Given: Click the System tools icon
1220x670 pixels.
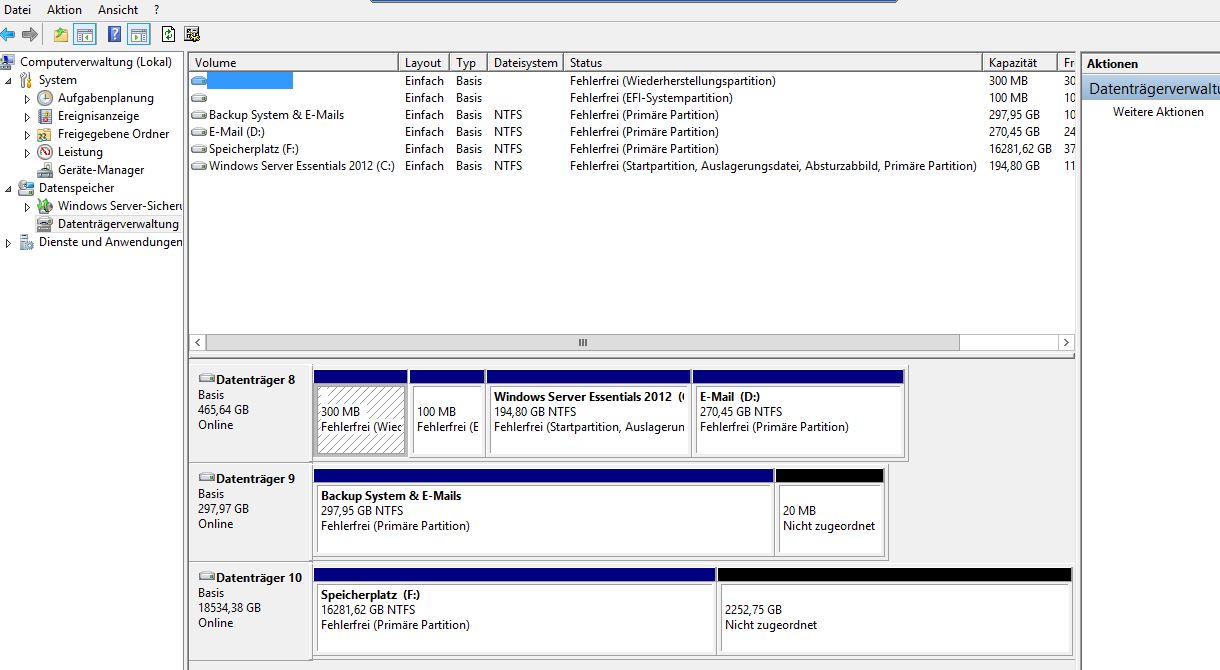Looking at the screenshot, I should 27,80.
